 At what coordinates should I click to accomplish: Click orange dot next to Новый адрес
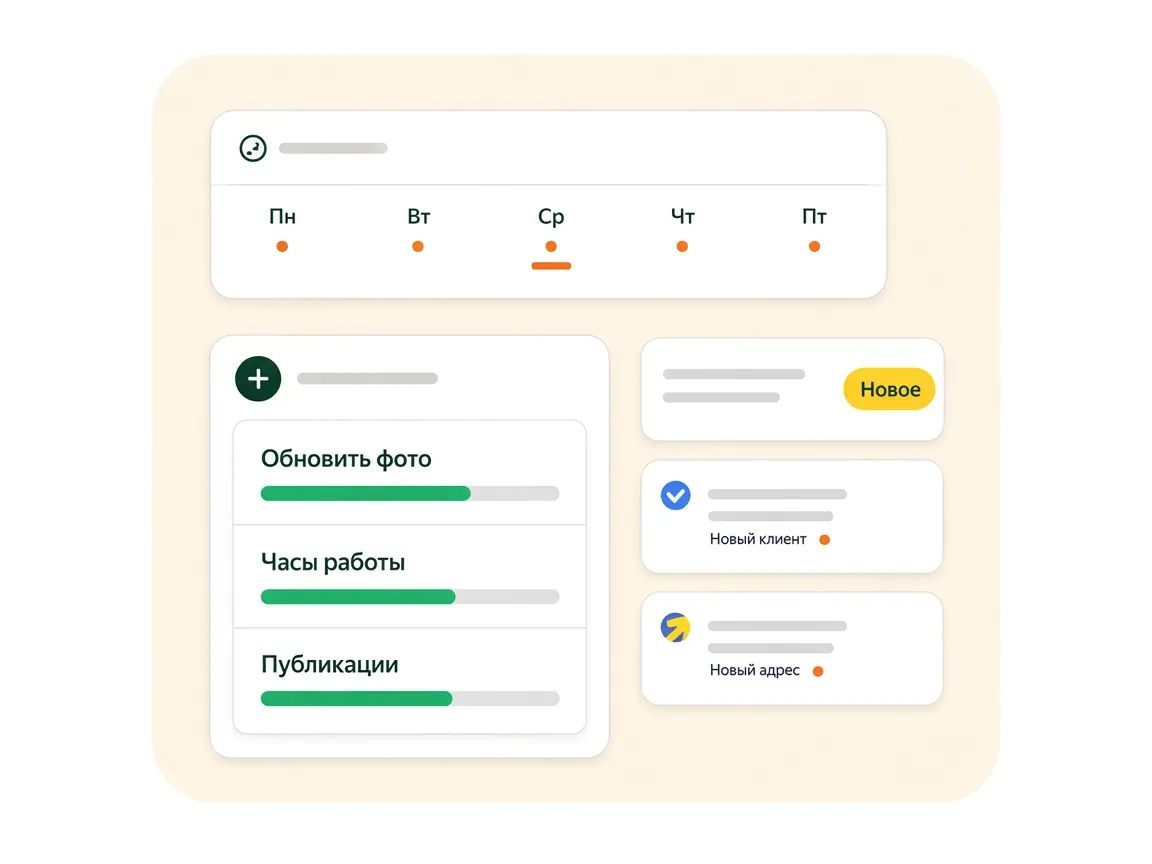pos(818,671)
